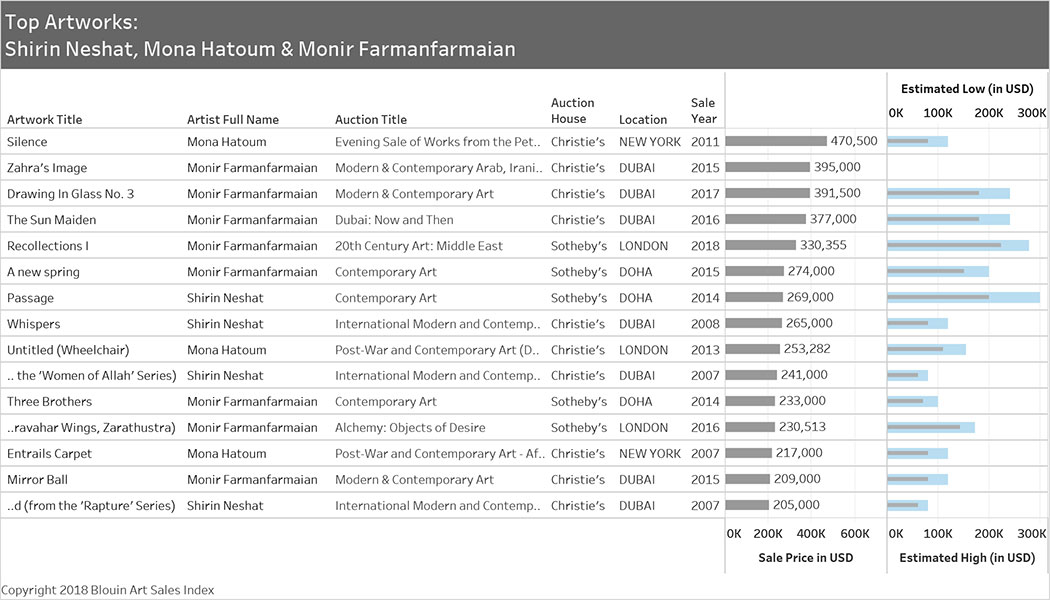The height and width of the screenshot is (600, 1050).
Task: Select the Alchemy: Objects of Desire auction title
Action: [410, 428]
